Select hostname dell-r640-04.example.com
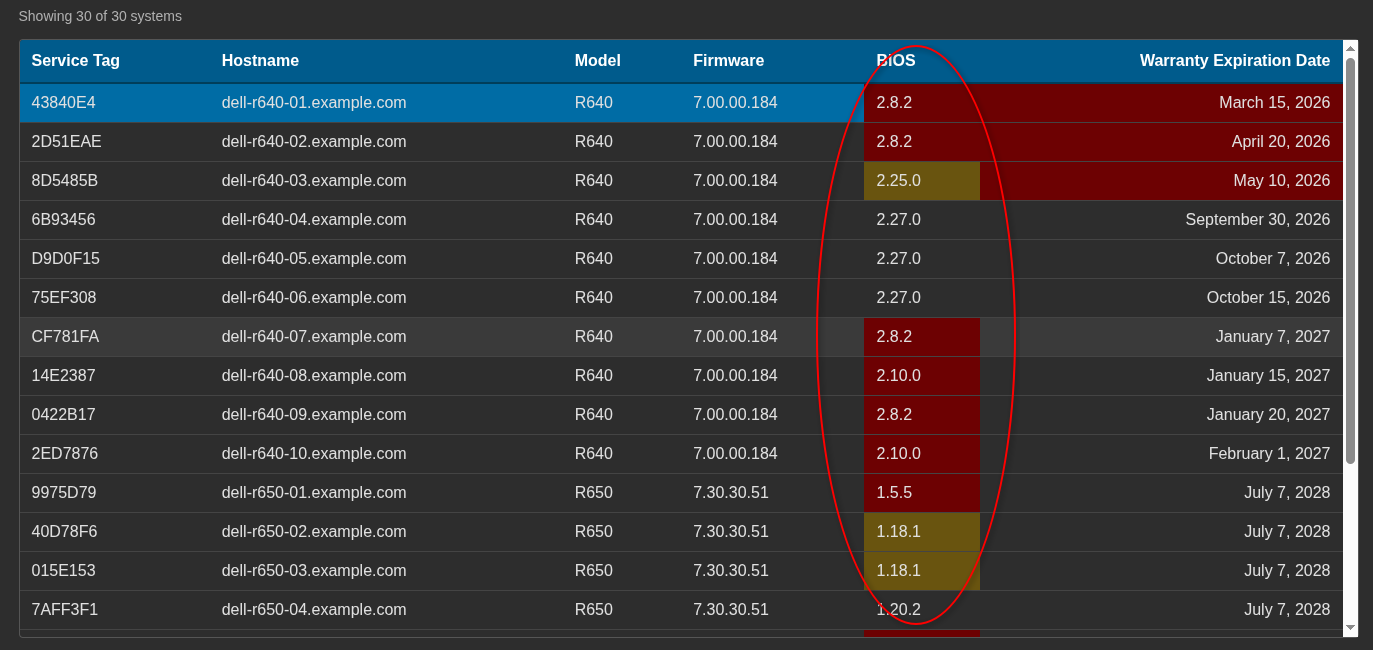 314,220
